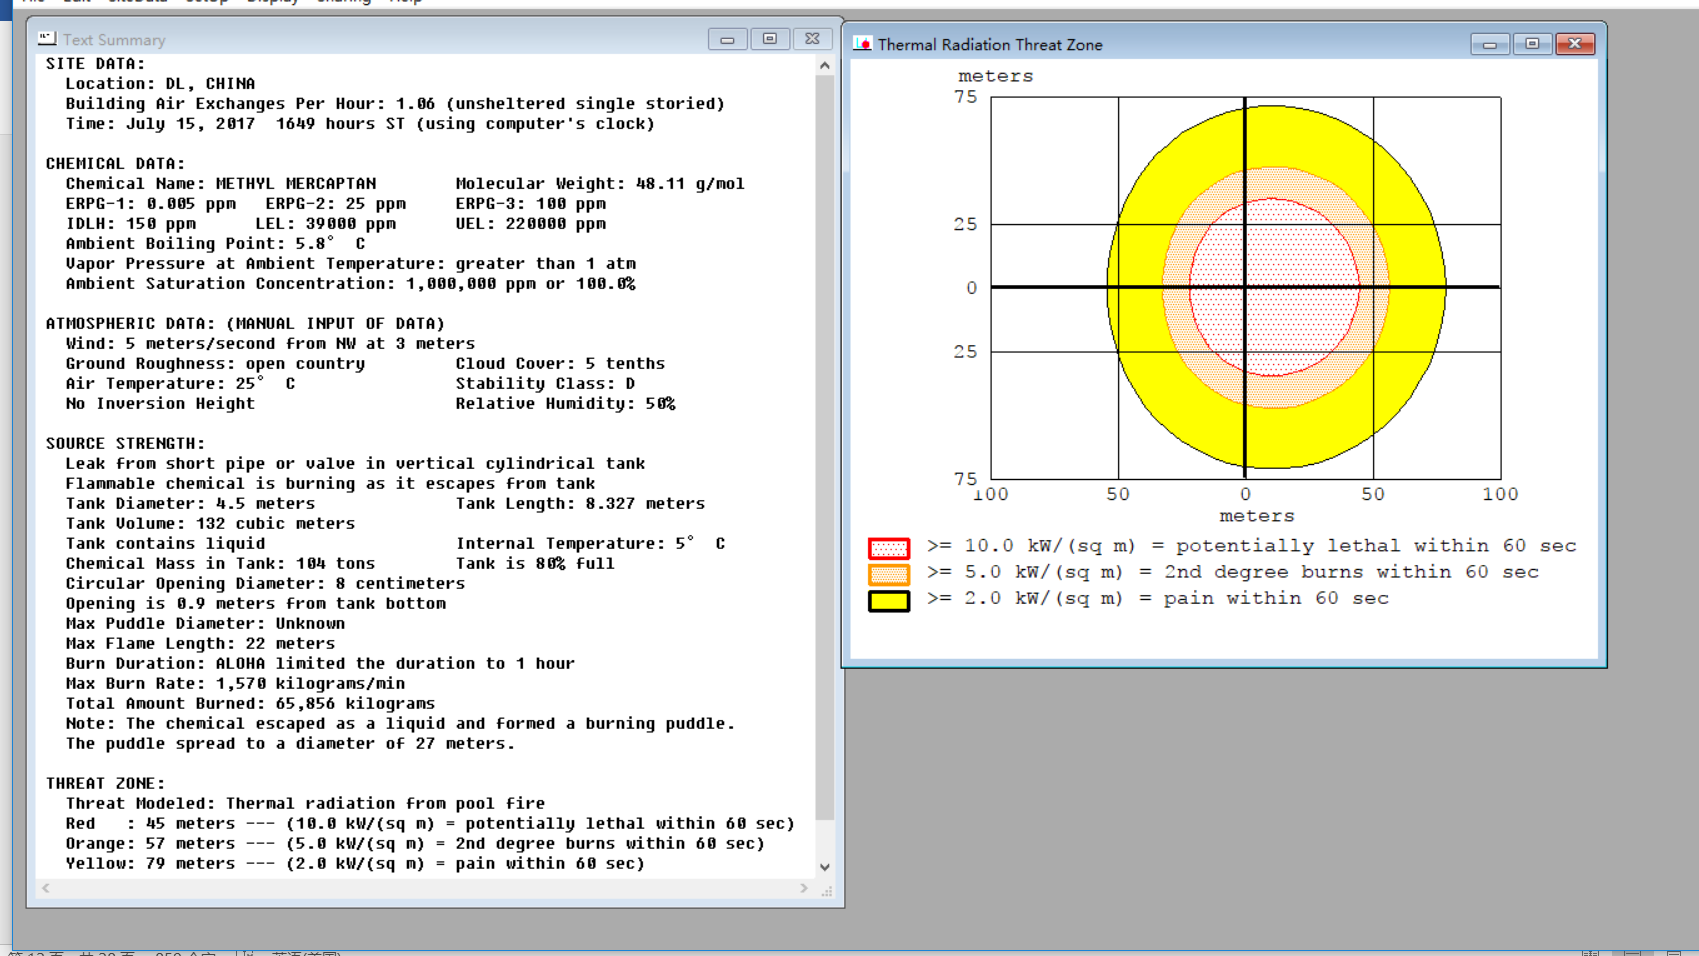The image size is (1699, 956).
Task: Click the red 10.0 kW legend swatch
Action: [888, 548]
